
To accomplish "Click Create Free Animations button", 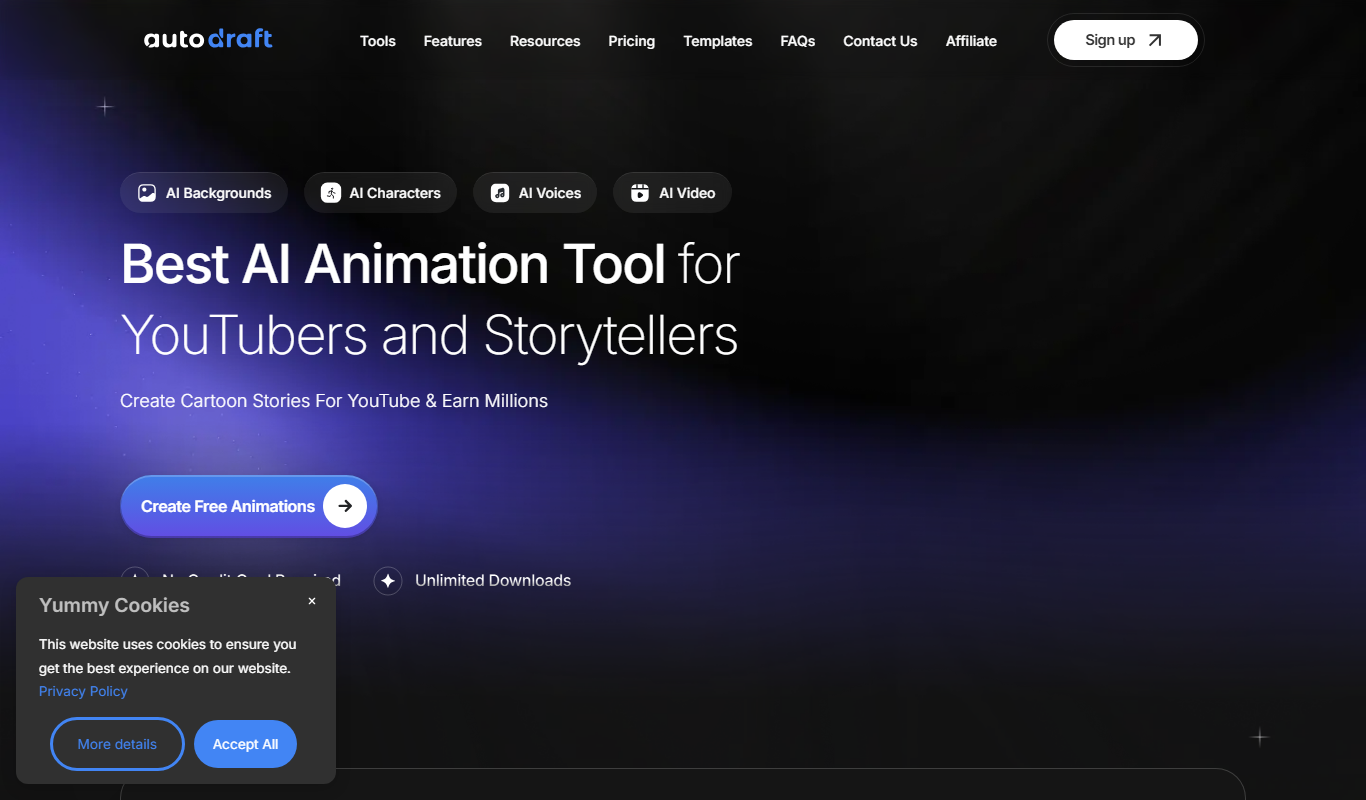I will coord(249,506).
